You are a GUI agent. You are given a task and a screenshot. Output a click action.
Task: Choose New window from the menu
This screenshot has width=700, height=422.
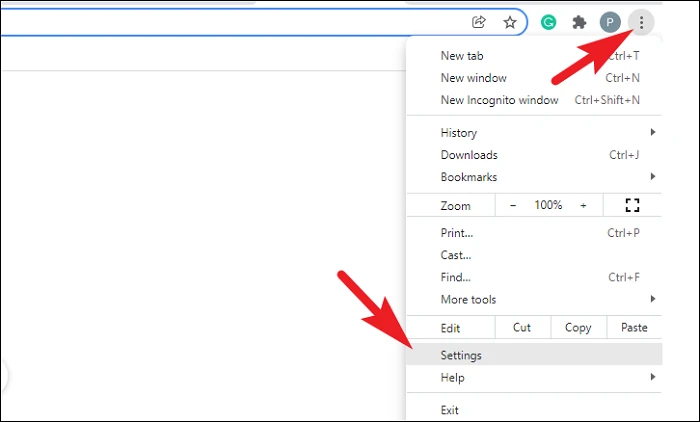click(x=534, y=78)
